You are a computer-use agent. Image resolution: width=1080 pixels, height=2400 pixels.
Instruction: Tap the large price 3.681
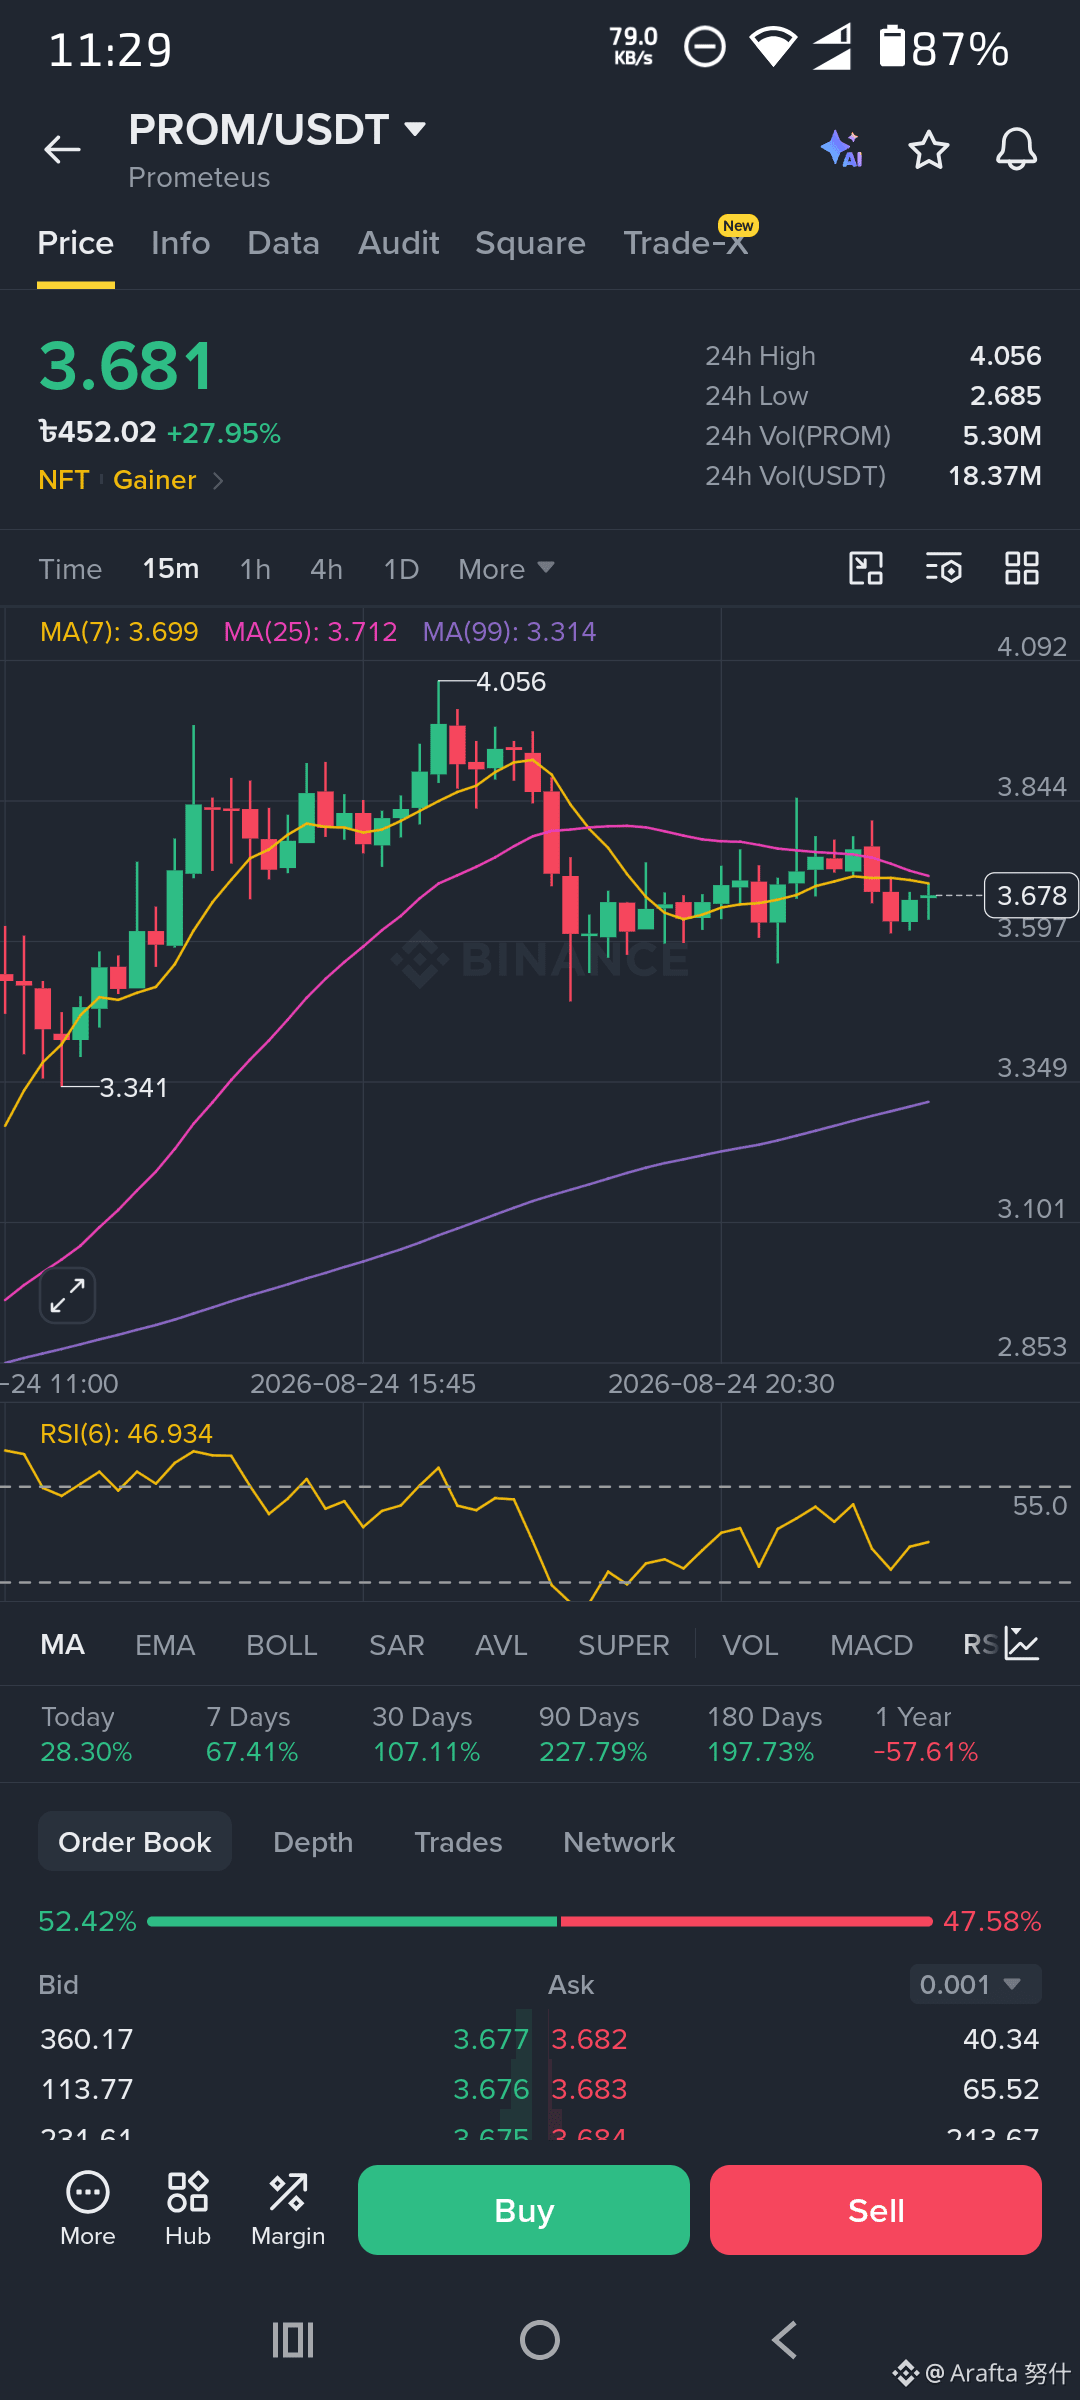coord(126,366)
